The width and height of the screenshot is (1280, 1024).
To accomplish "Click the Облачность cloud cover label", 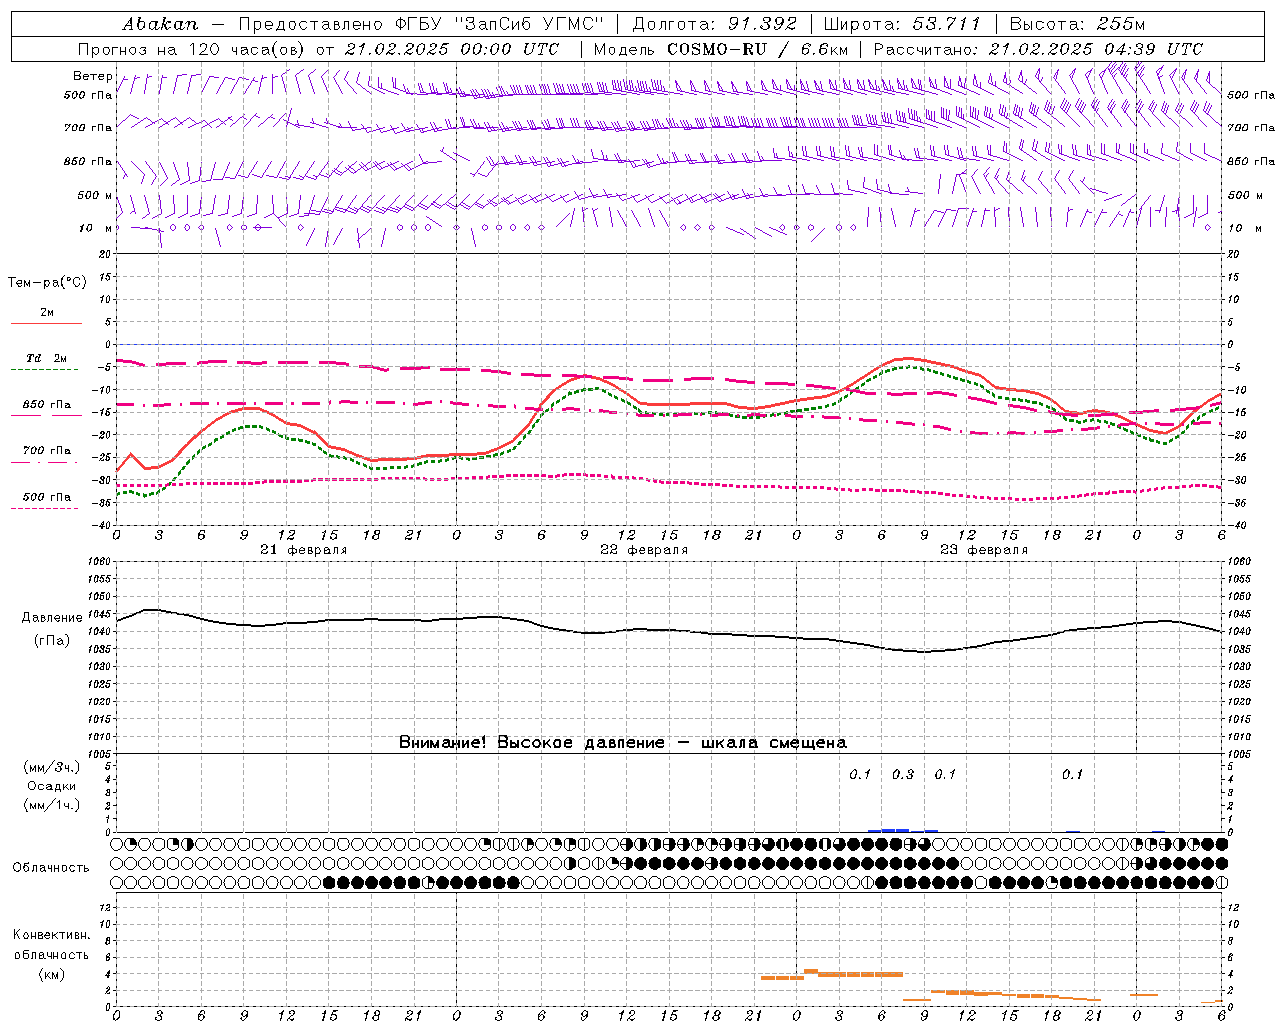I will pyautogui.click(x=51, y=867).
